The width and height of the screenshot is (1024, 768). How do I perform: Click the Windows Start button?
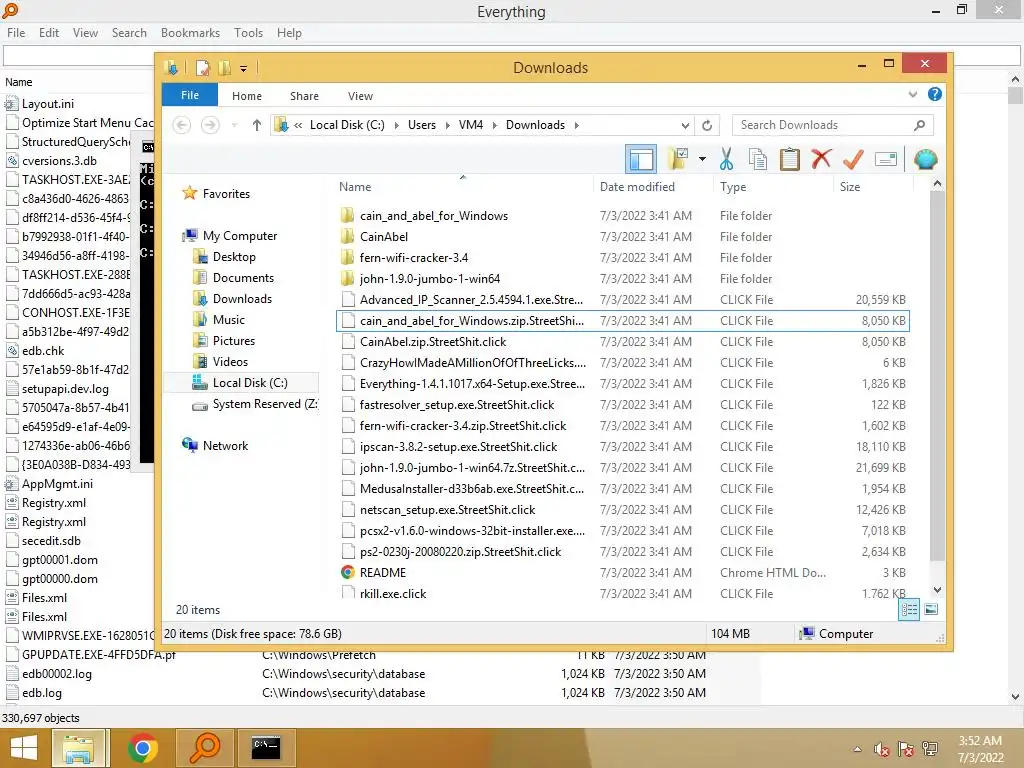[x=24, y=748]
